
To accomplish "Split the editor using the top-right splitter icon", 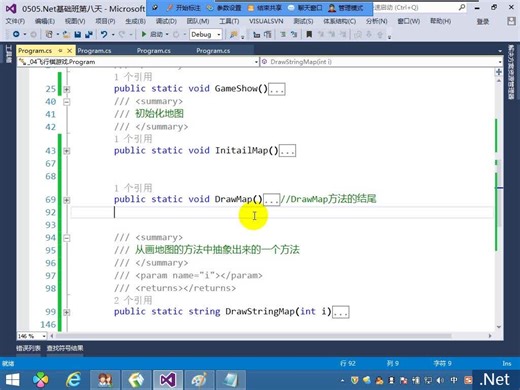I will (x=499, y=72).
